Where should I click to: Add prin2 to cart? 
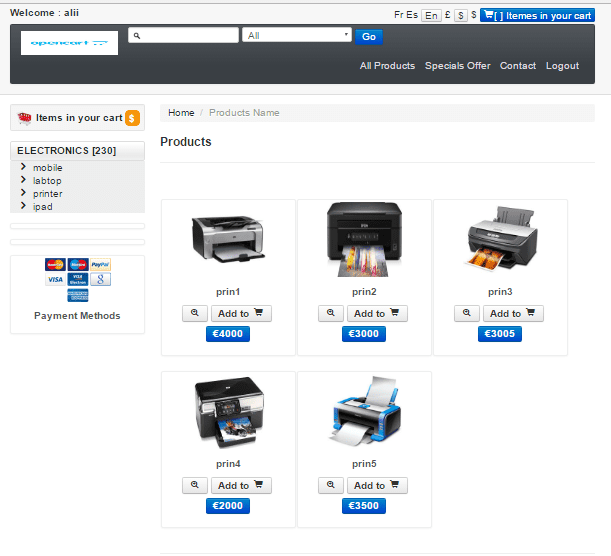click(x=377, y=313)
